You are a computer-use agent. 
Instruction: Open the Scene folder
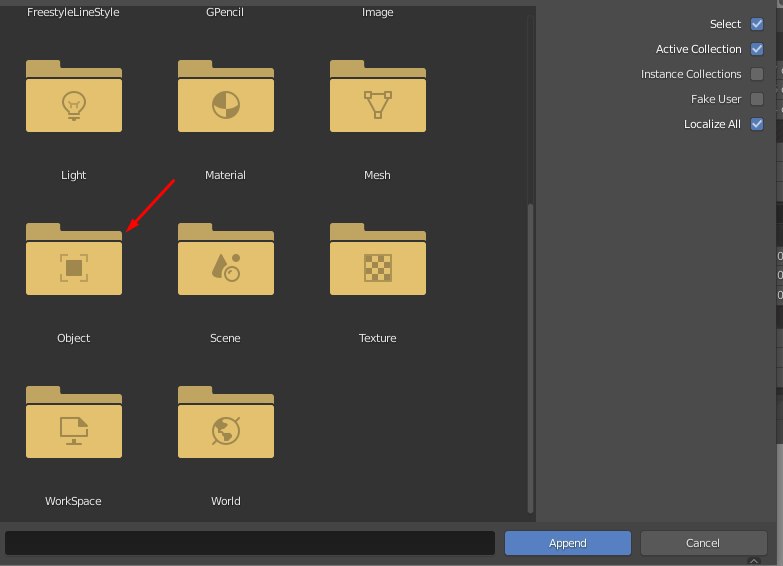pyautogui.click(x=226, y=259)
